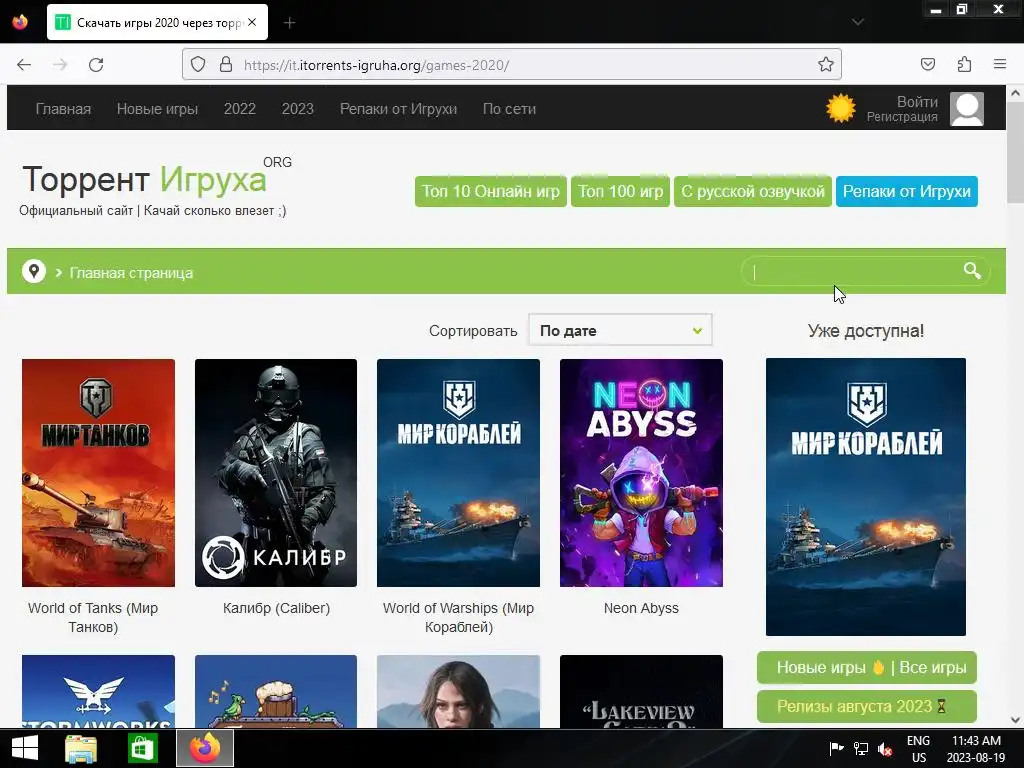The height and width of the screenshot is (768, 1024).
Task: Open the 2022 menu item
Action: (240, 109)
